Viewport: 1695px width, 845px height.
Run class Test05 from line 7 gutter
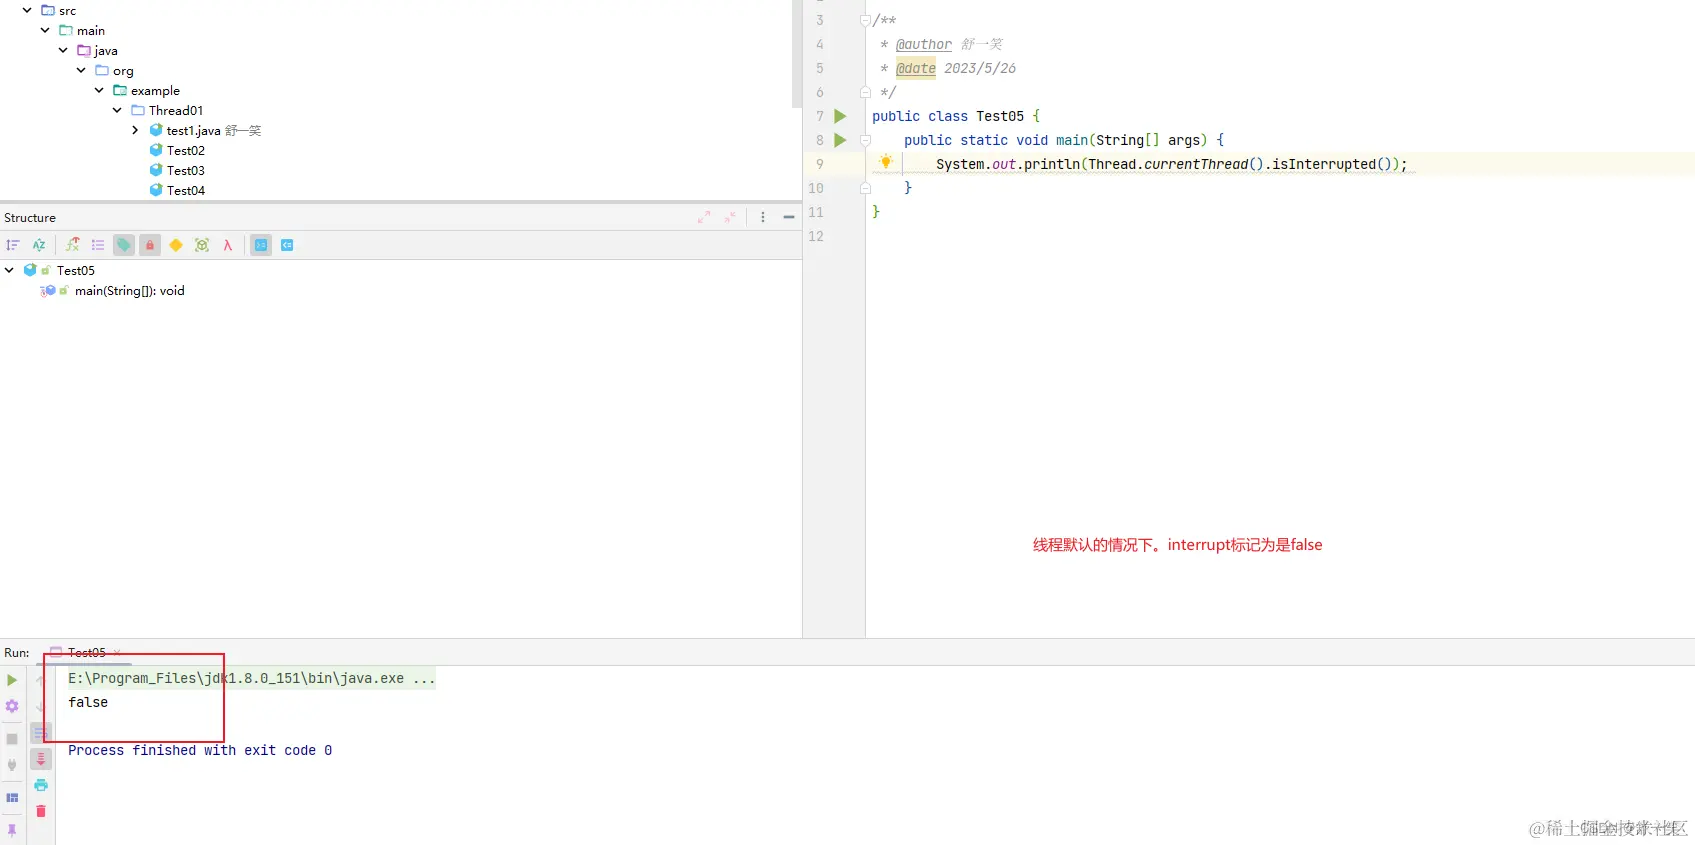tap(840, 116)
